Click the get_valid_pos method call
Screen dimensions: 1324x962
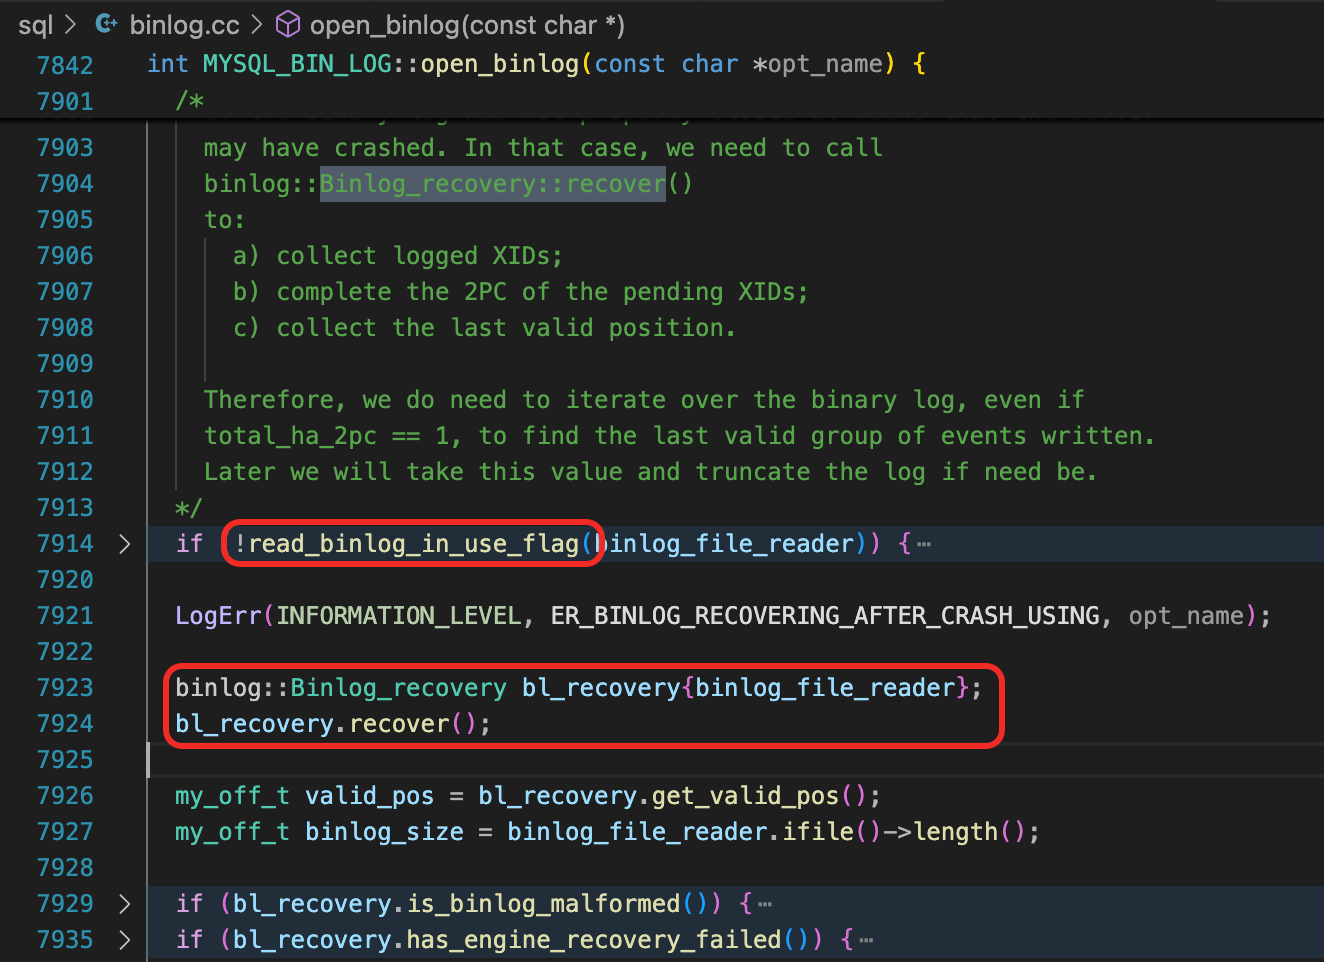coord(745,796)
